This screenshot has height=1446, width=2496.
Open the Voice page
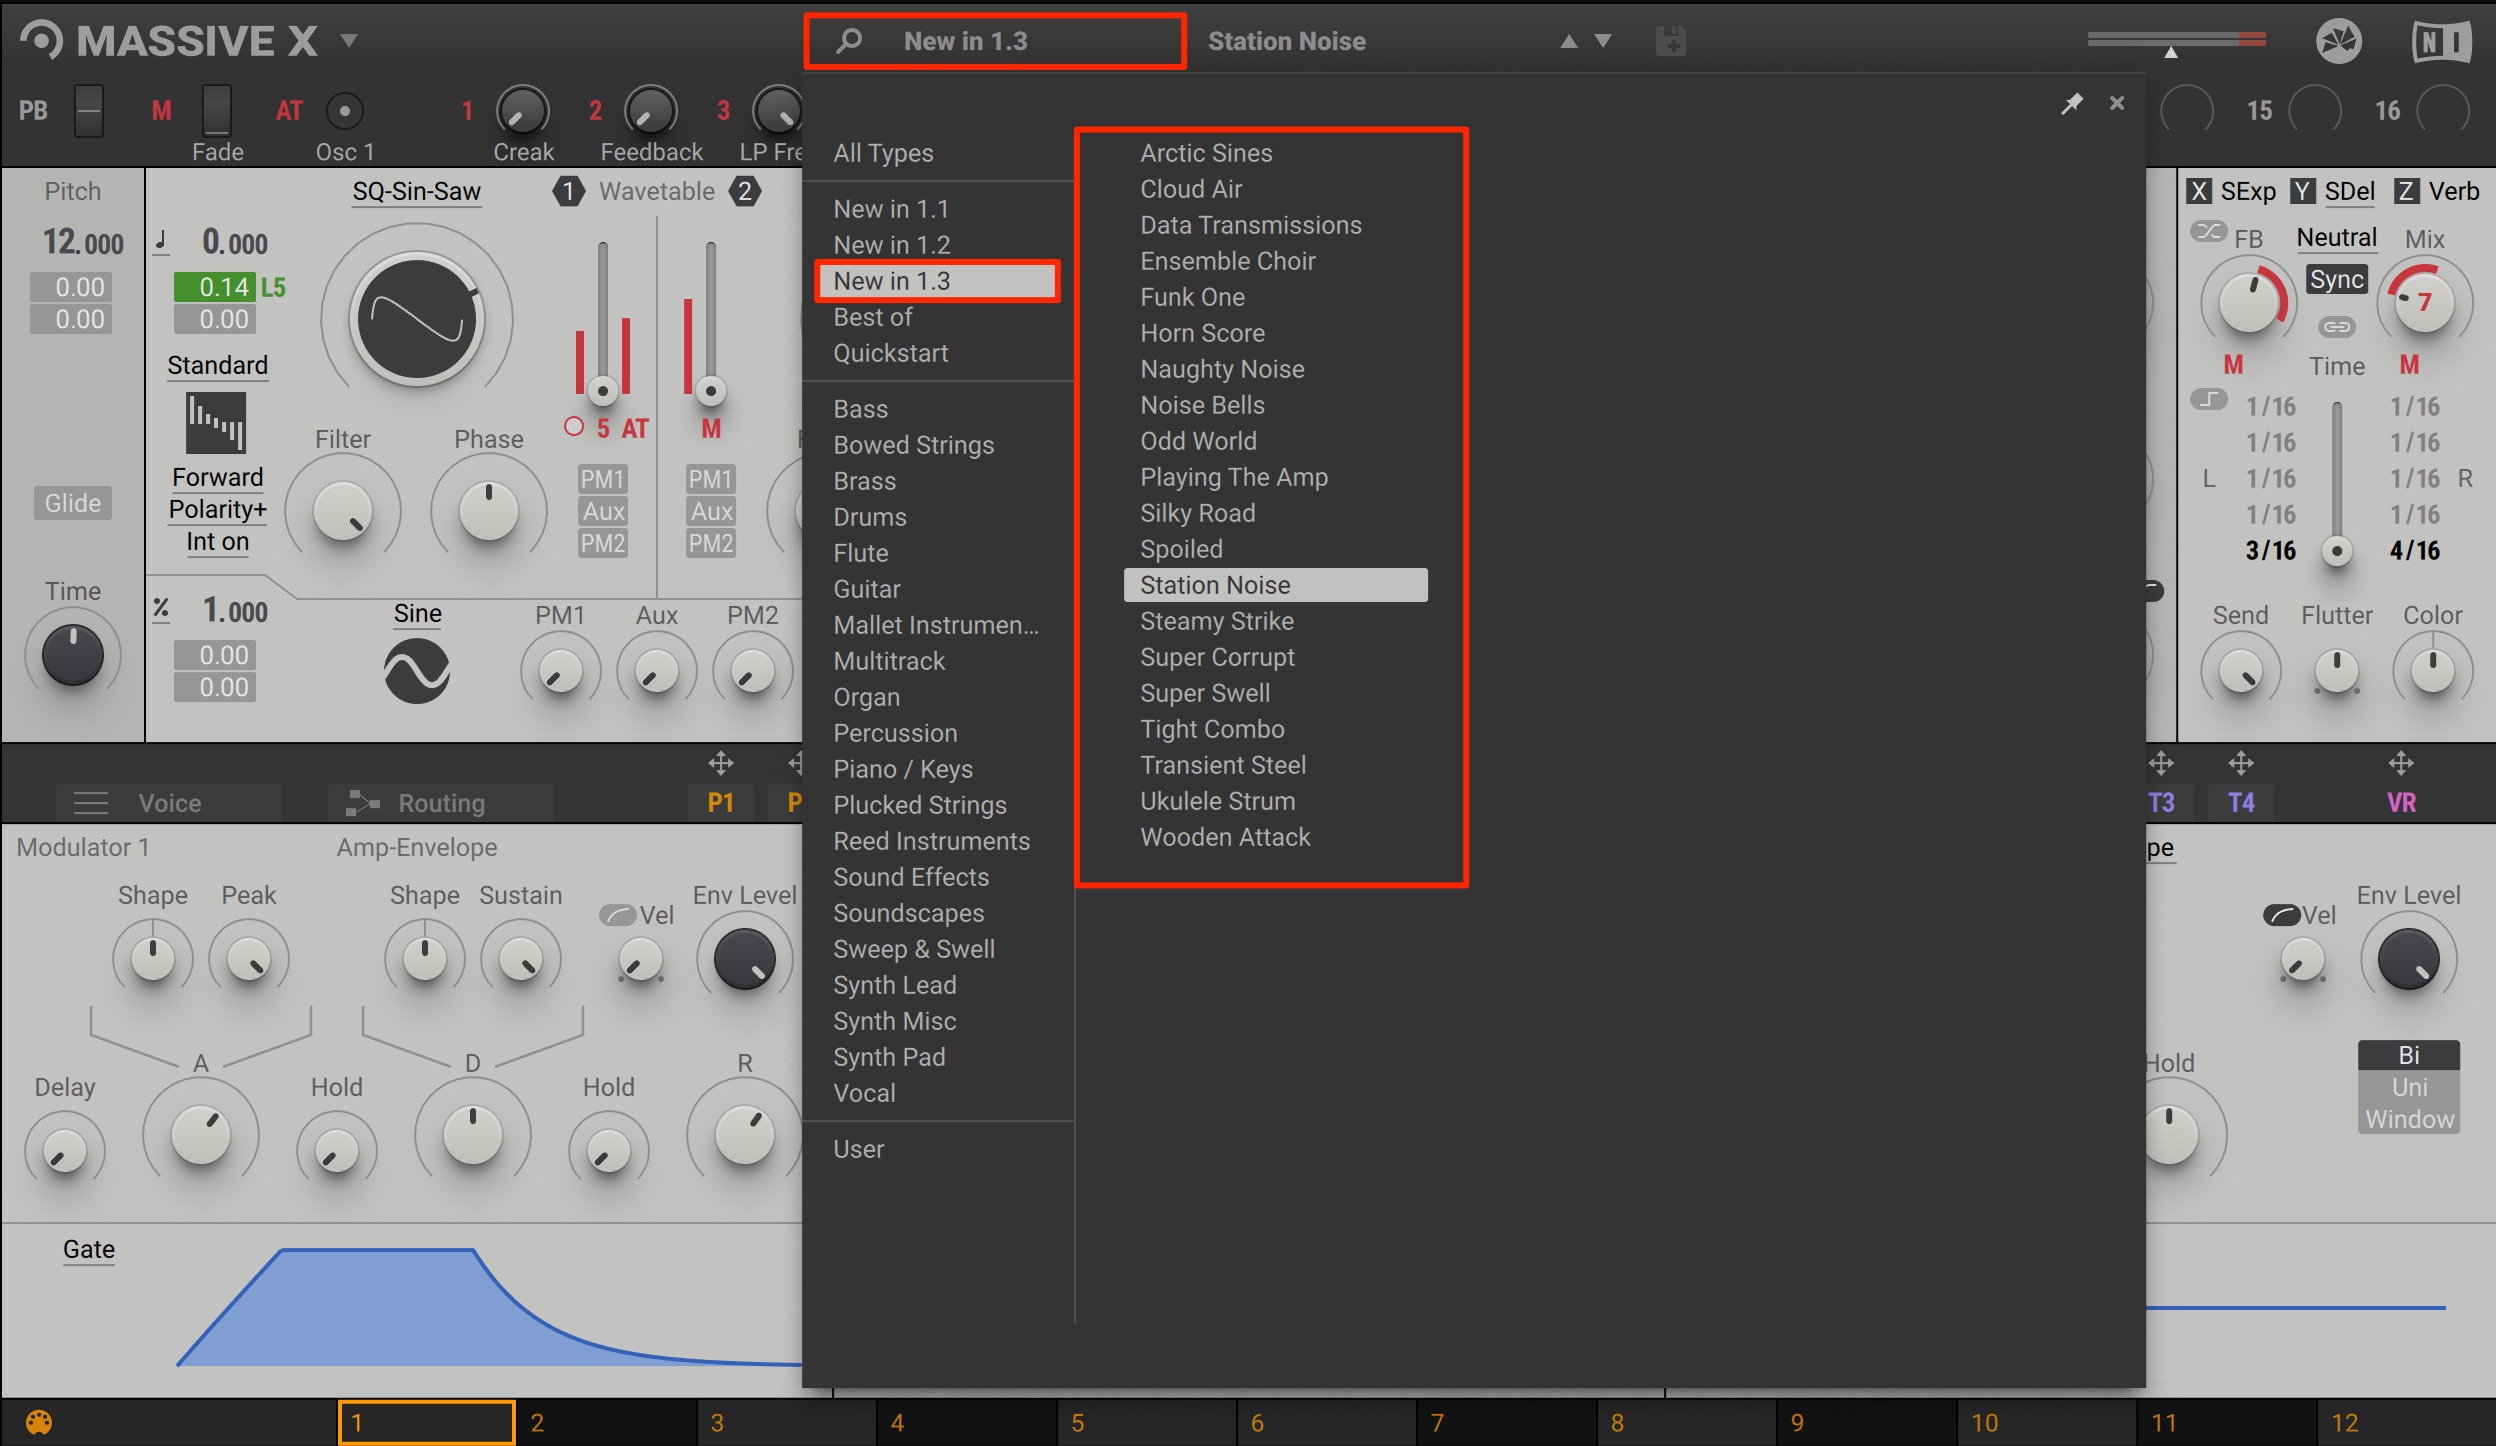point(168,803)
